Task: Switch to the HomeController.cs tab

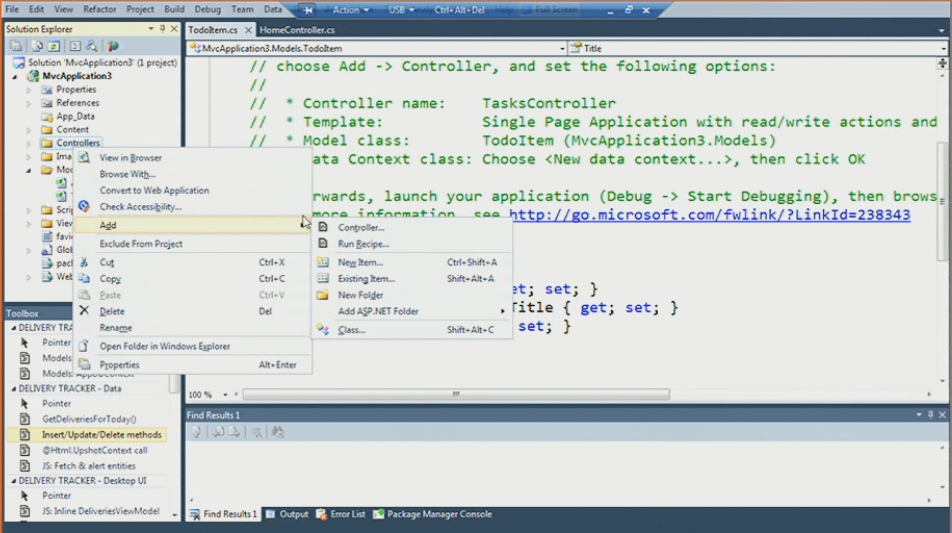Action: [x=297, y=30]
